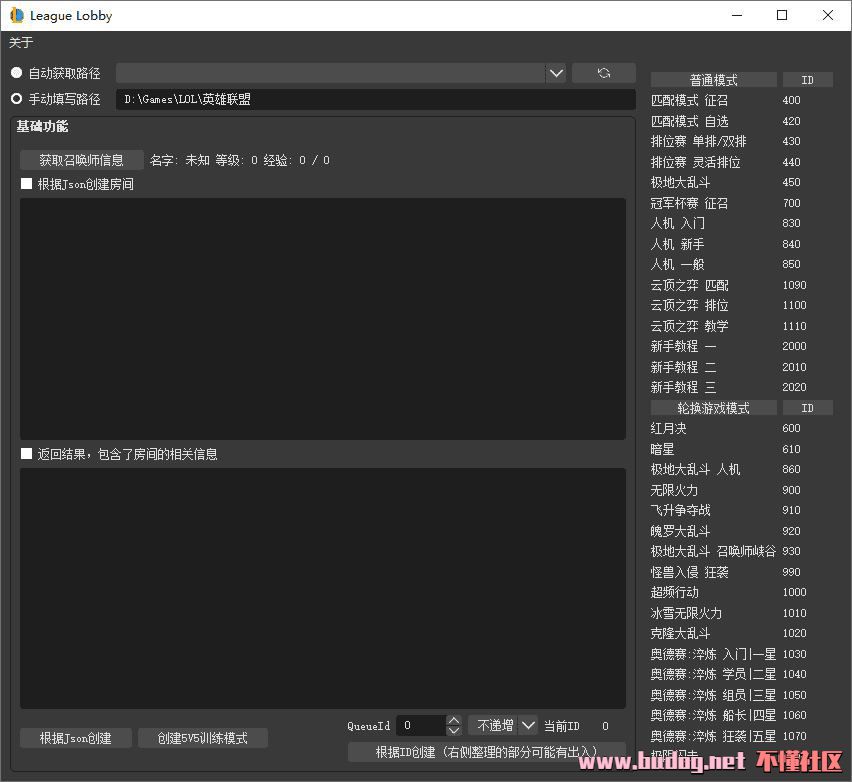This screenshot has height=782, width=852.
Task: Click the 普通模式 header button
Action: click(x=713, y=80)
